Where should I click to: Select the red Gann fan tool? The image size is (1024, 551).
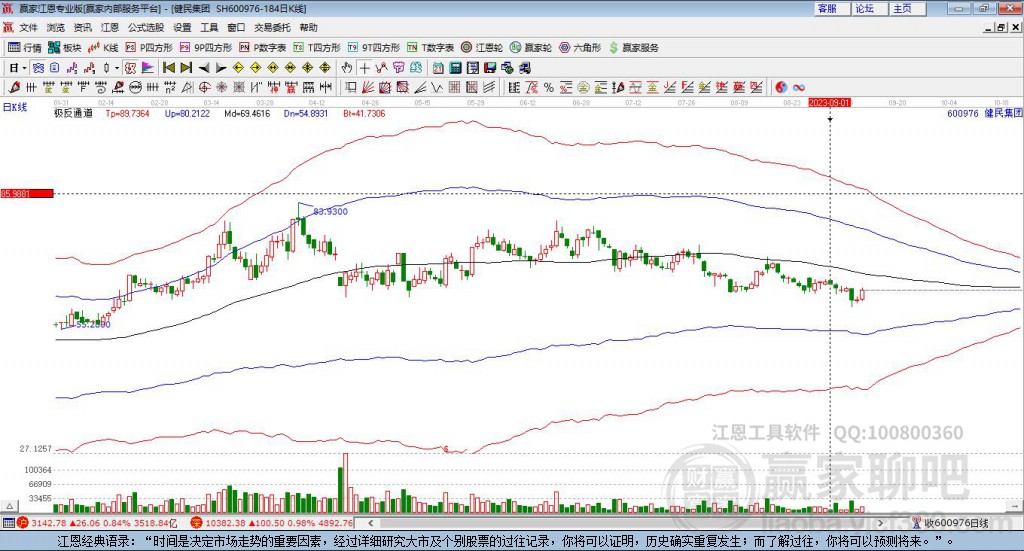(x=368, y=87)
